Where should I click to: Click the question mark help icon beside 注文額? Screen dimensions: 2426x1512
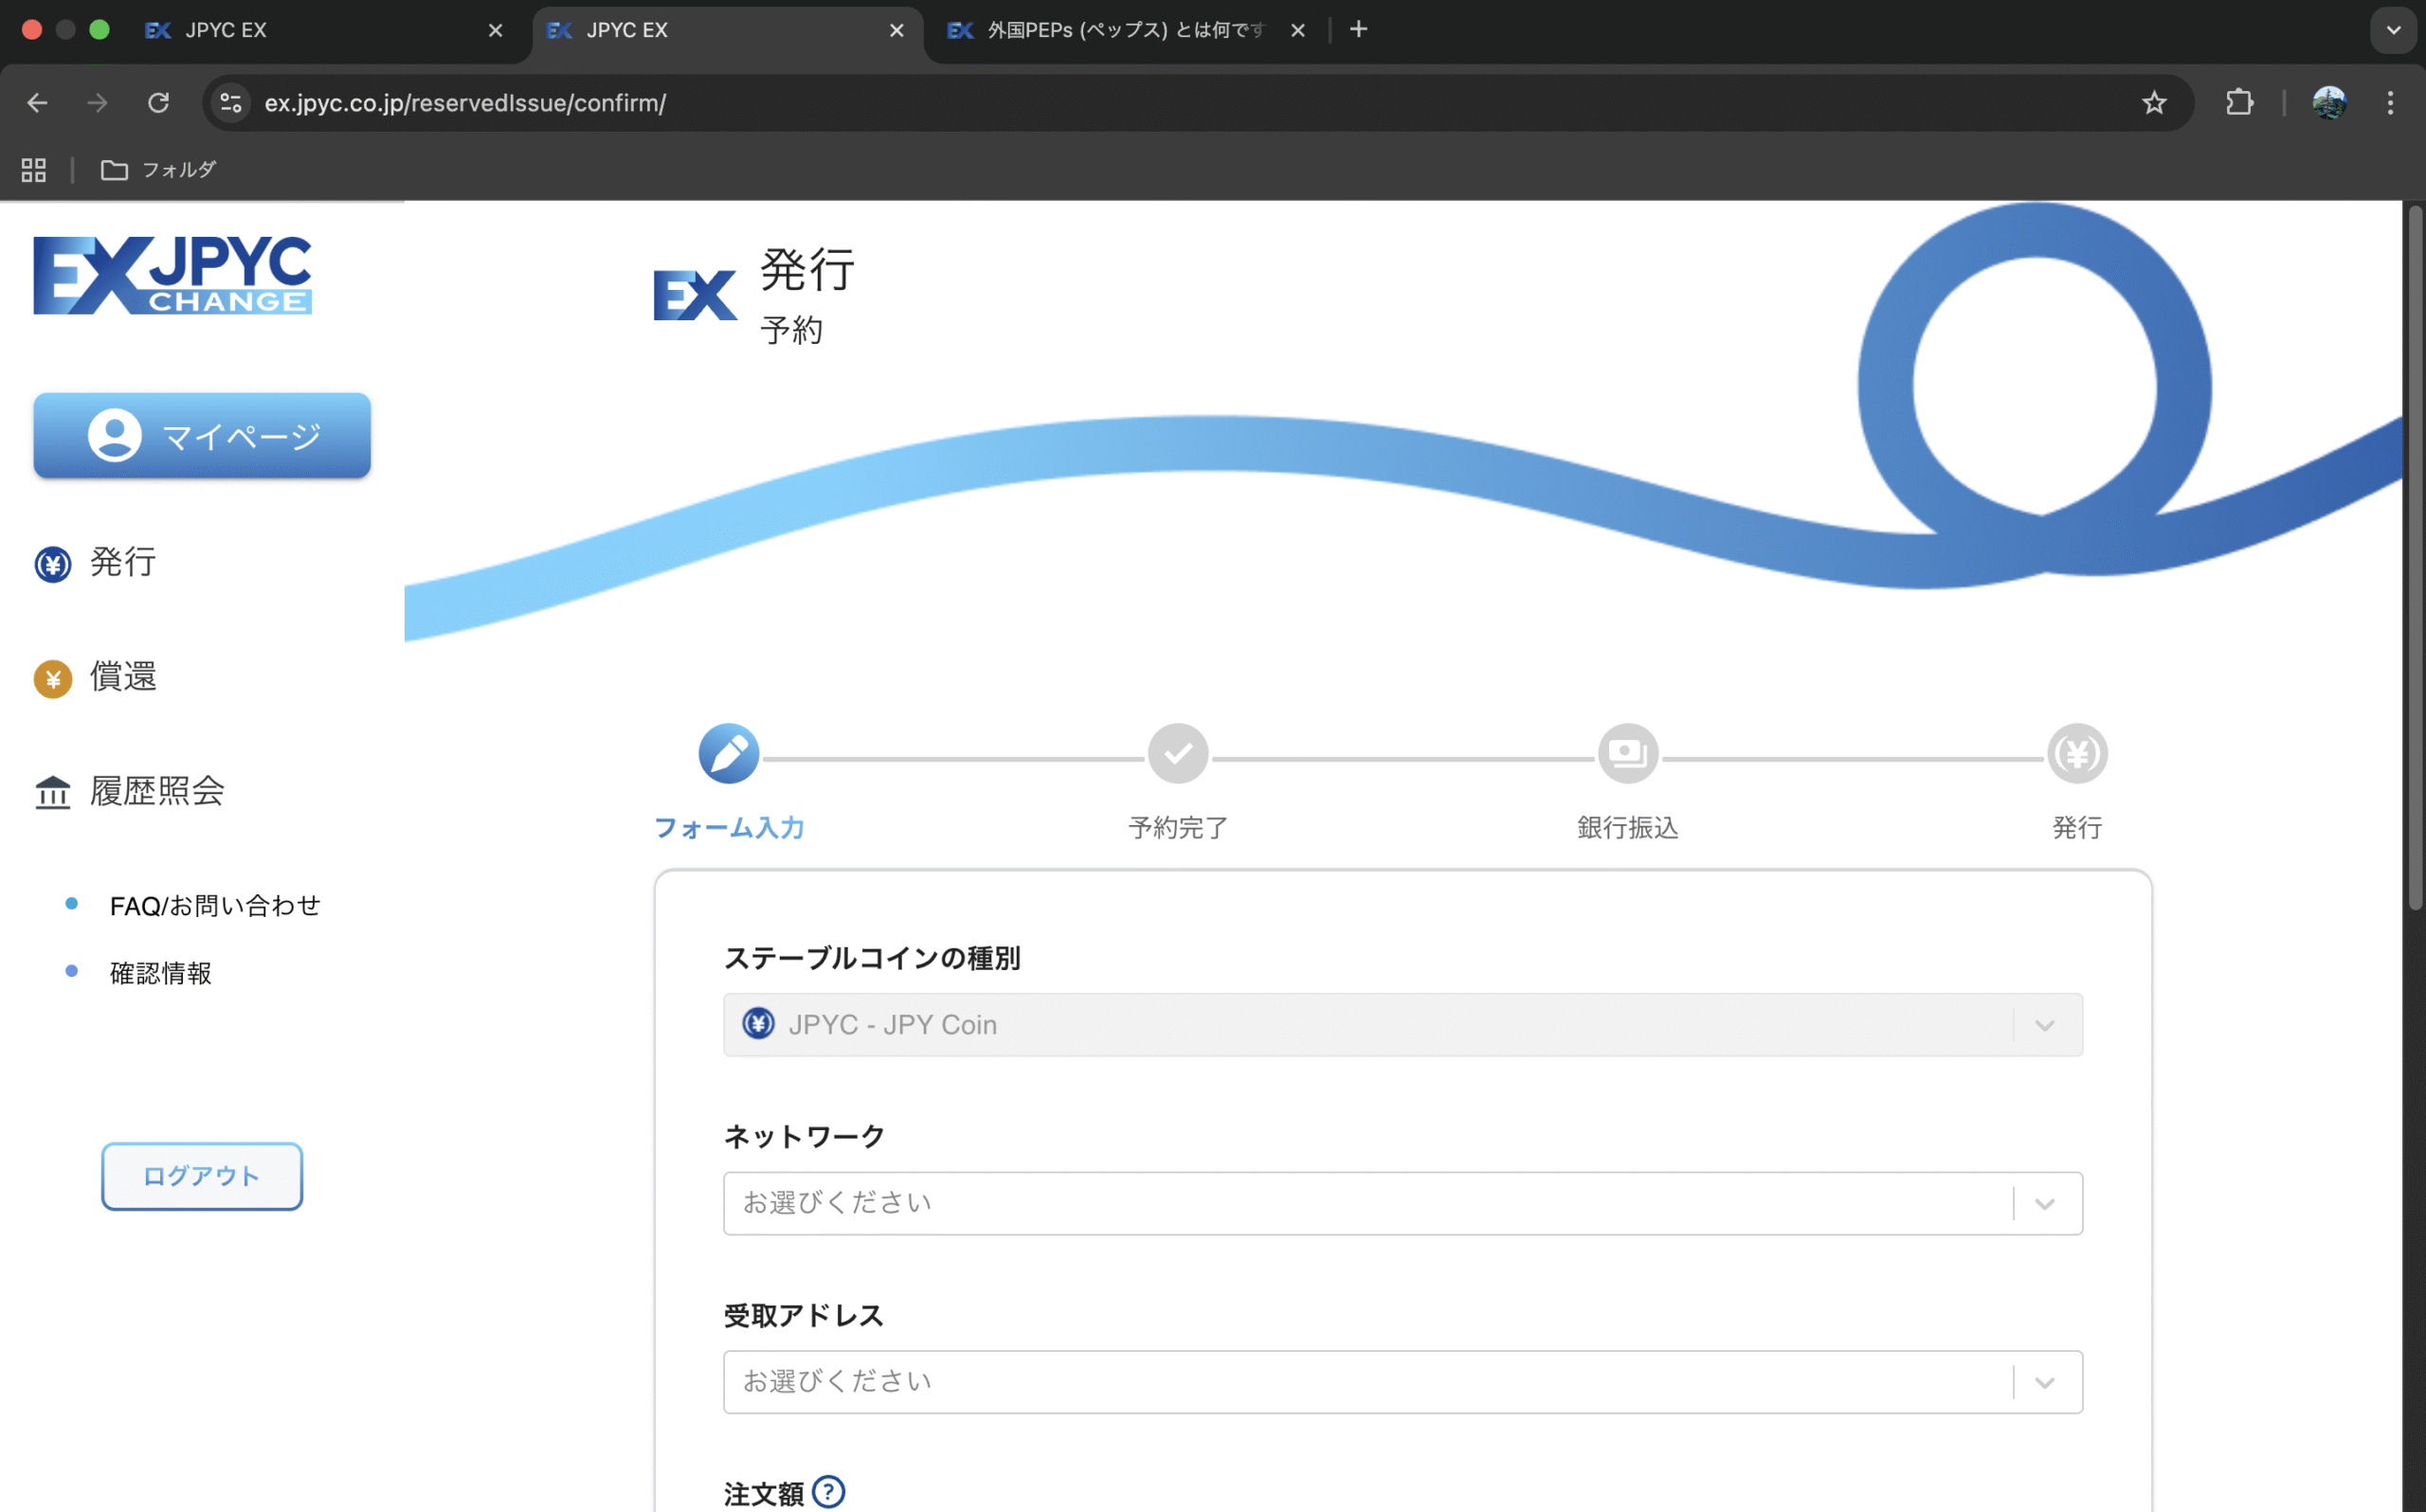click(828, 1491)
